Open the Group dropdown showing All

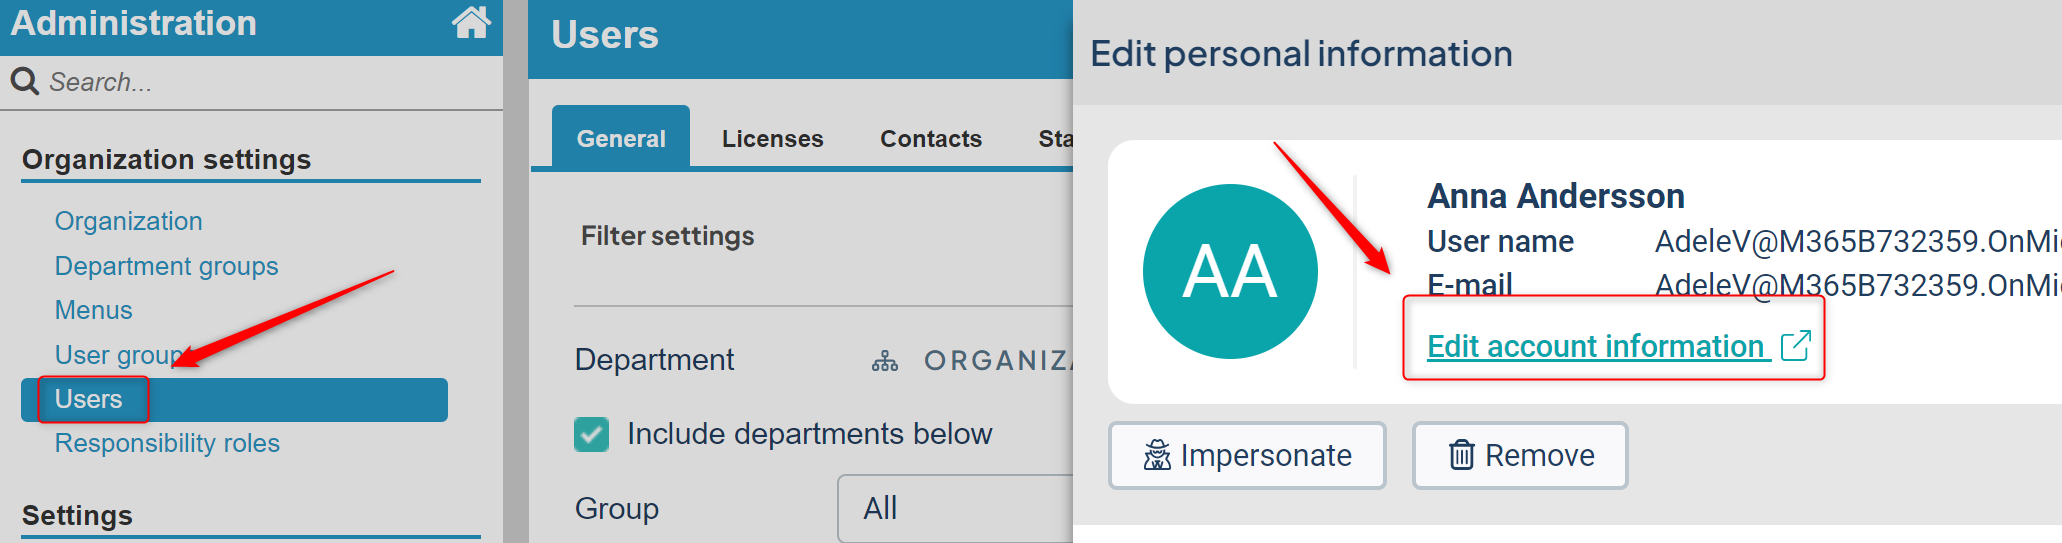[955, 508]
